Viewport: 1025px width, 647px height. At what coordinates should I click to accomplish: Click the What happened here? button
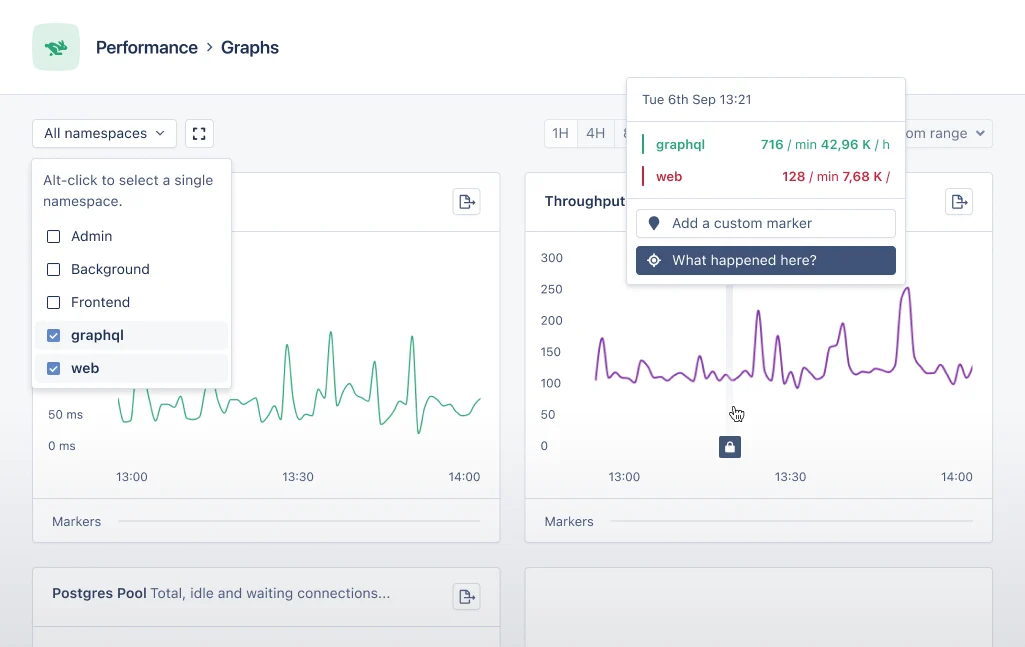765,260
